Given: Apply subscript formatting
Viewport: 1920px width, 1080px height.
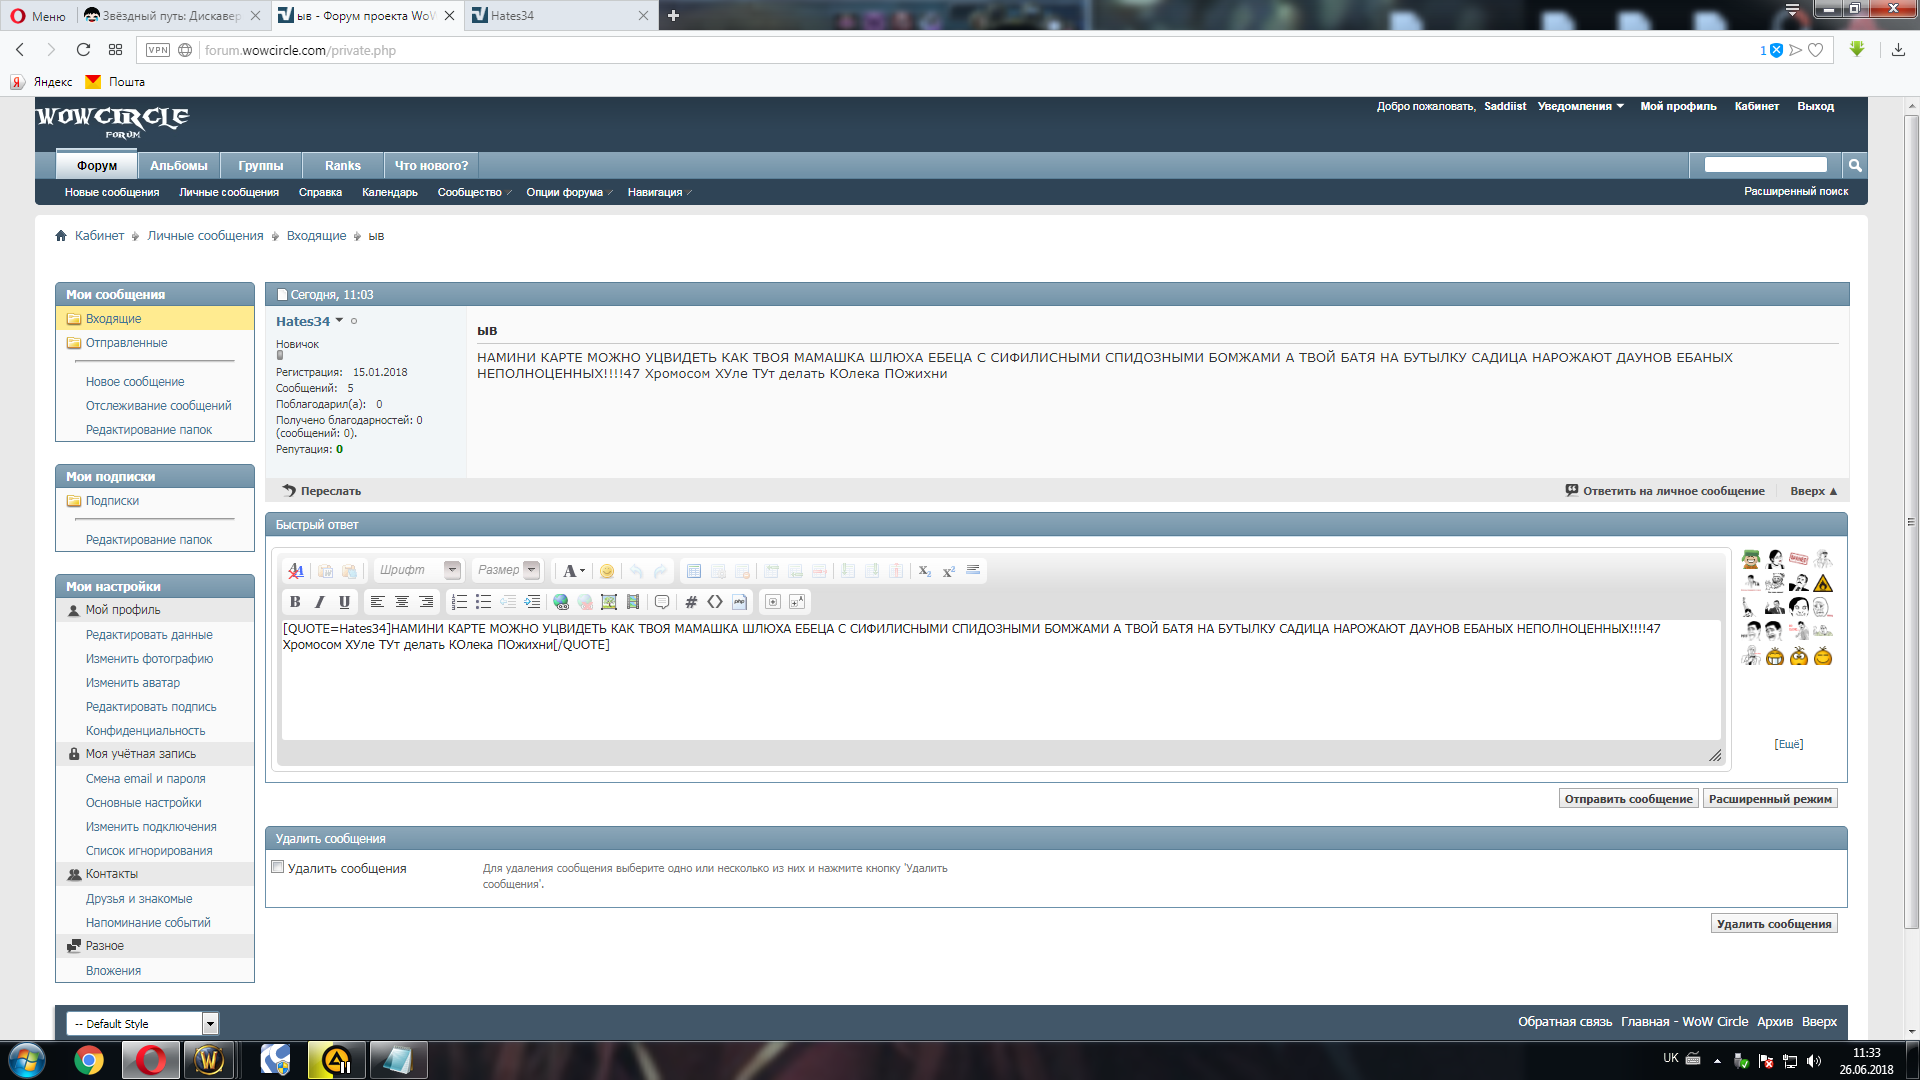Looking at the screenshot, I should 925,571.
